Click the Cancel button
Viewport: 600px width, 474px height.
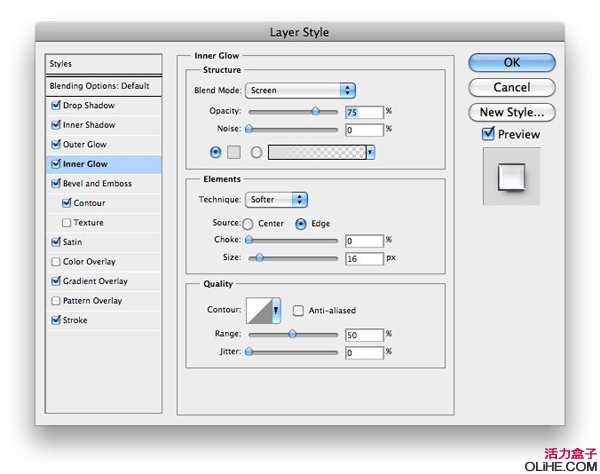511,88
